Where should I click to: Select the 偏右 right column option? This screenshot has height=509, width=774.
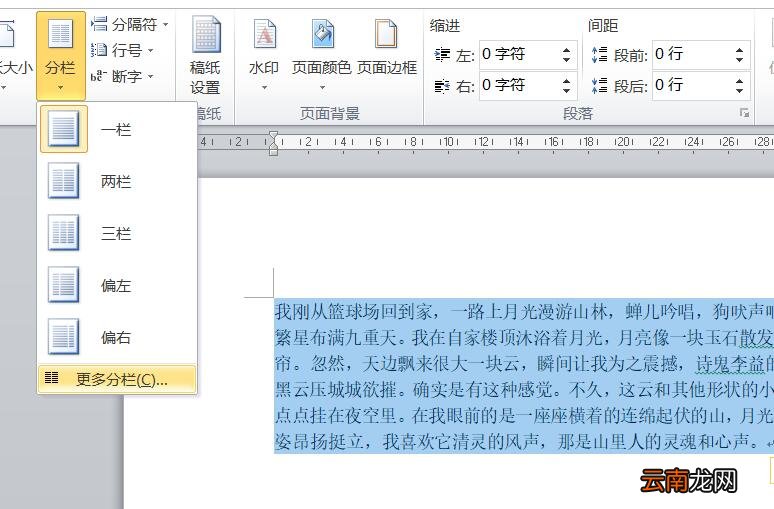pyautogui.click(x=117, y=337)
